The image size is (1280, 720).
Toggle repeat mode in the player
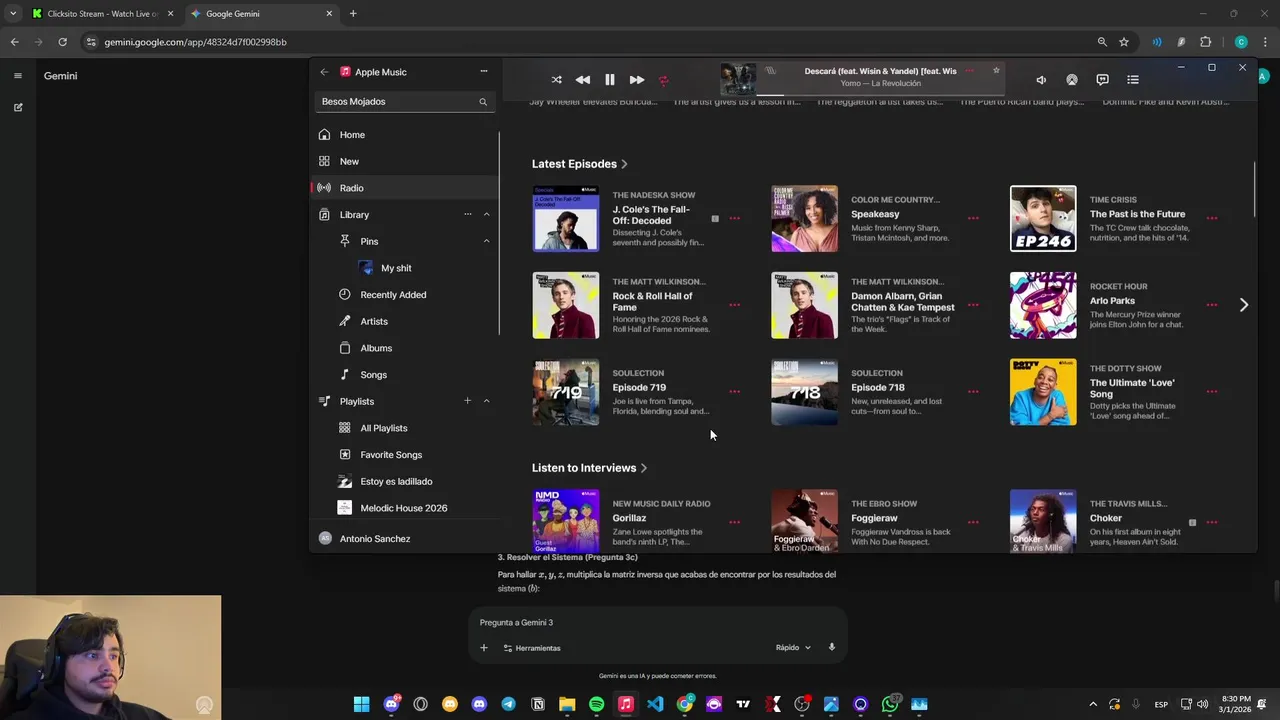[663, 80]
